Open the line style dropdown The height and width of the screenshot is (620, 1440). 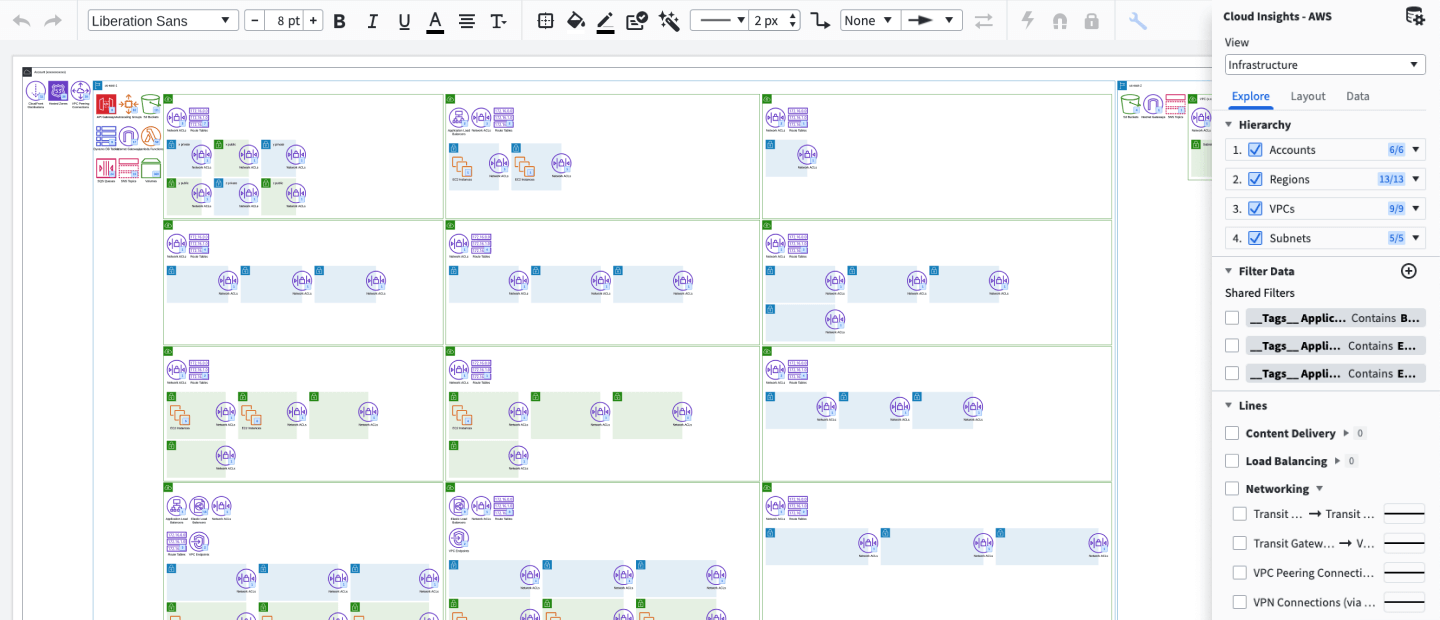point(719,21)
